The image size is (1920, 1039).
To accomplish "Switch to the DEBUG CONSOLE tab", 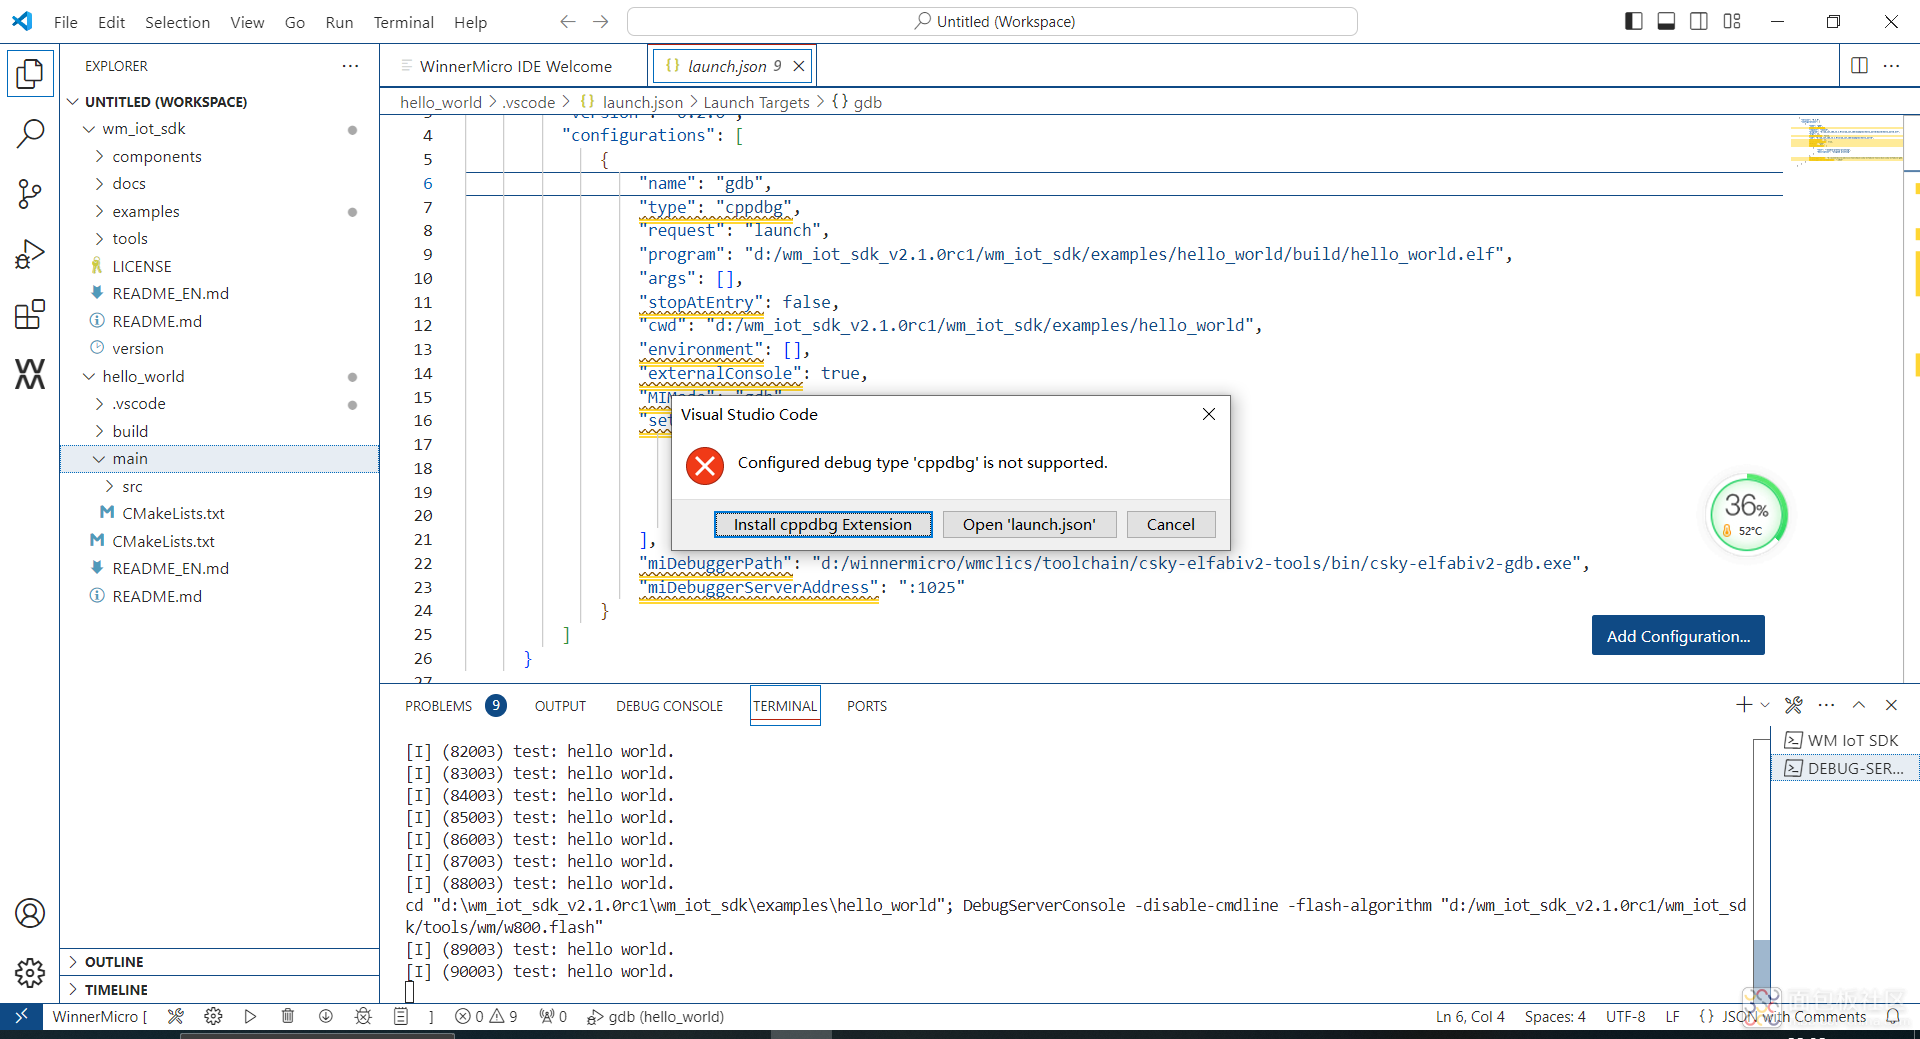I will tap(669, 706).
